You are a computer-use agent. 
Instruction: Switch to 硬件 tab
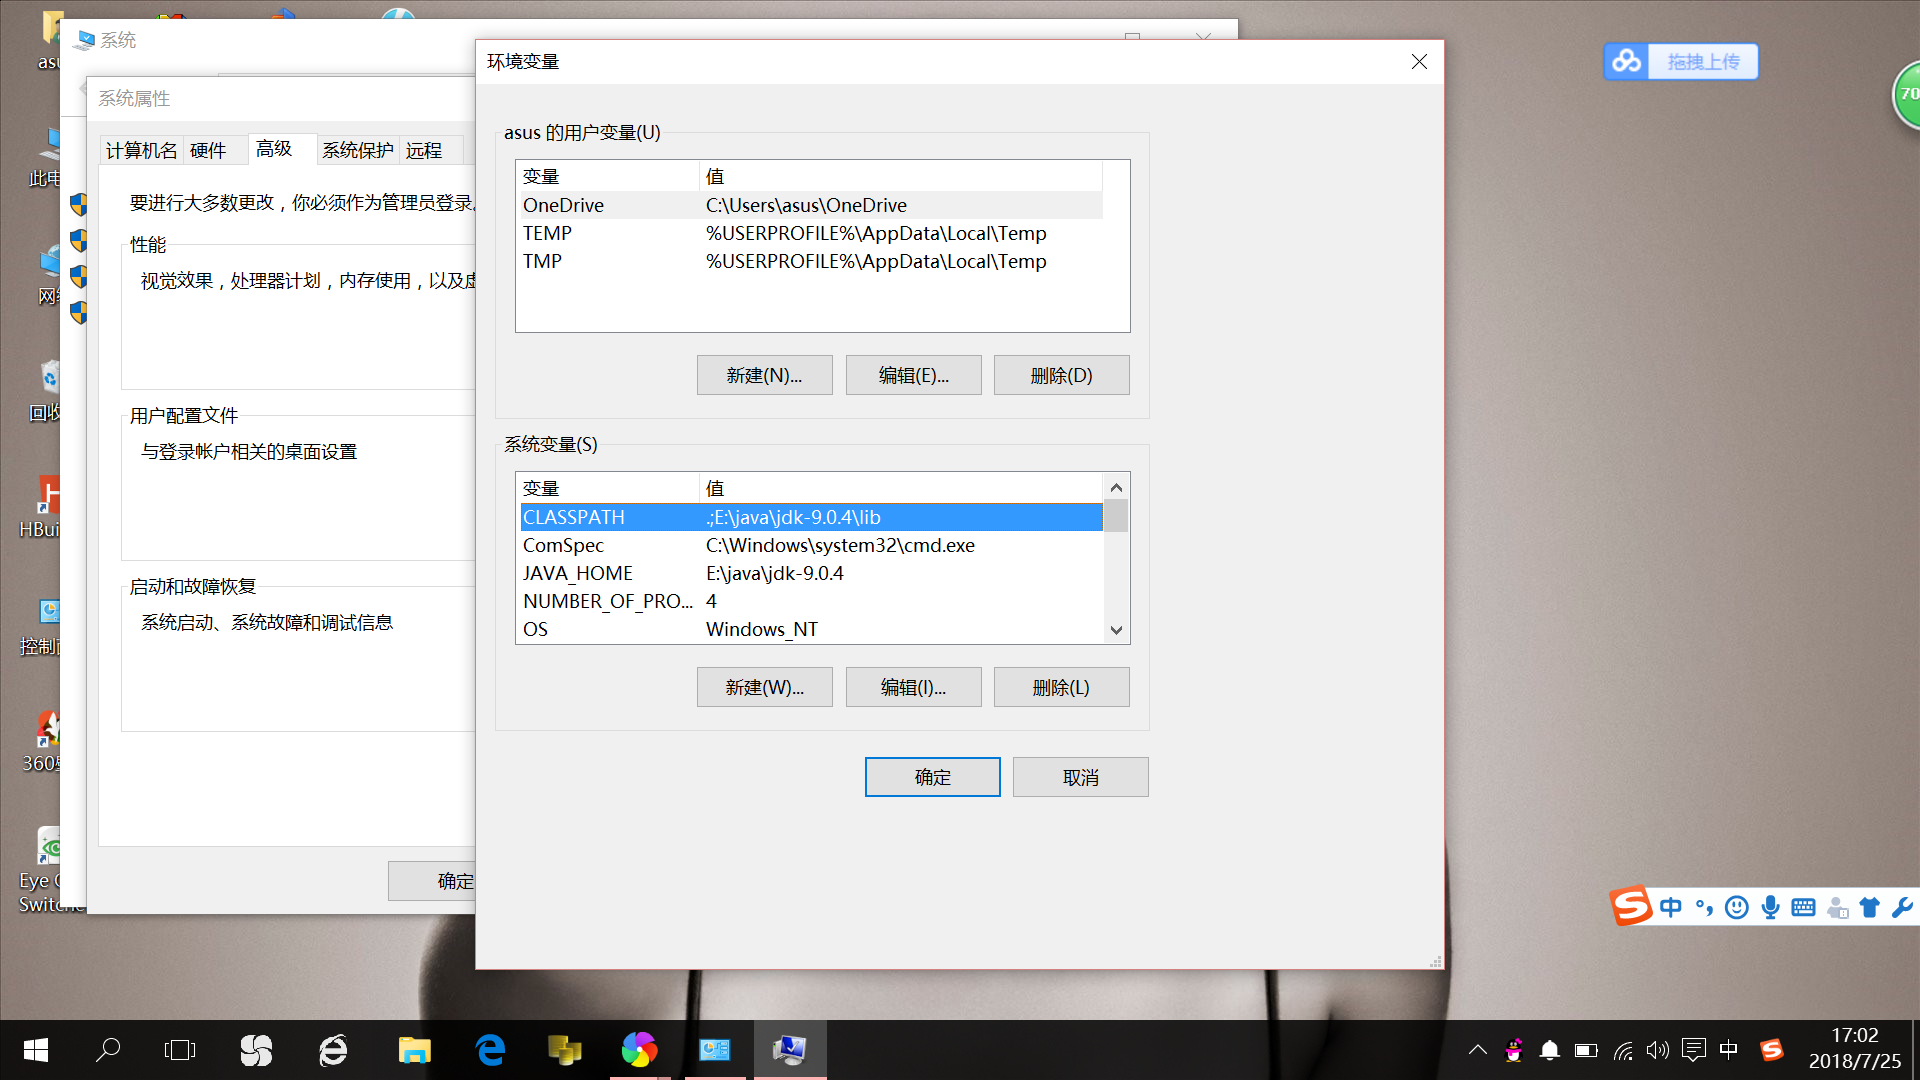click(208, 150)
